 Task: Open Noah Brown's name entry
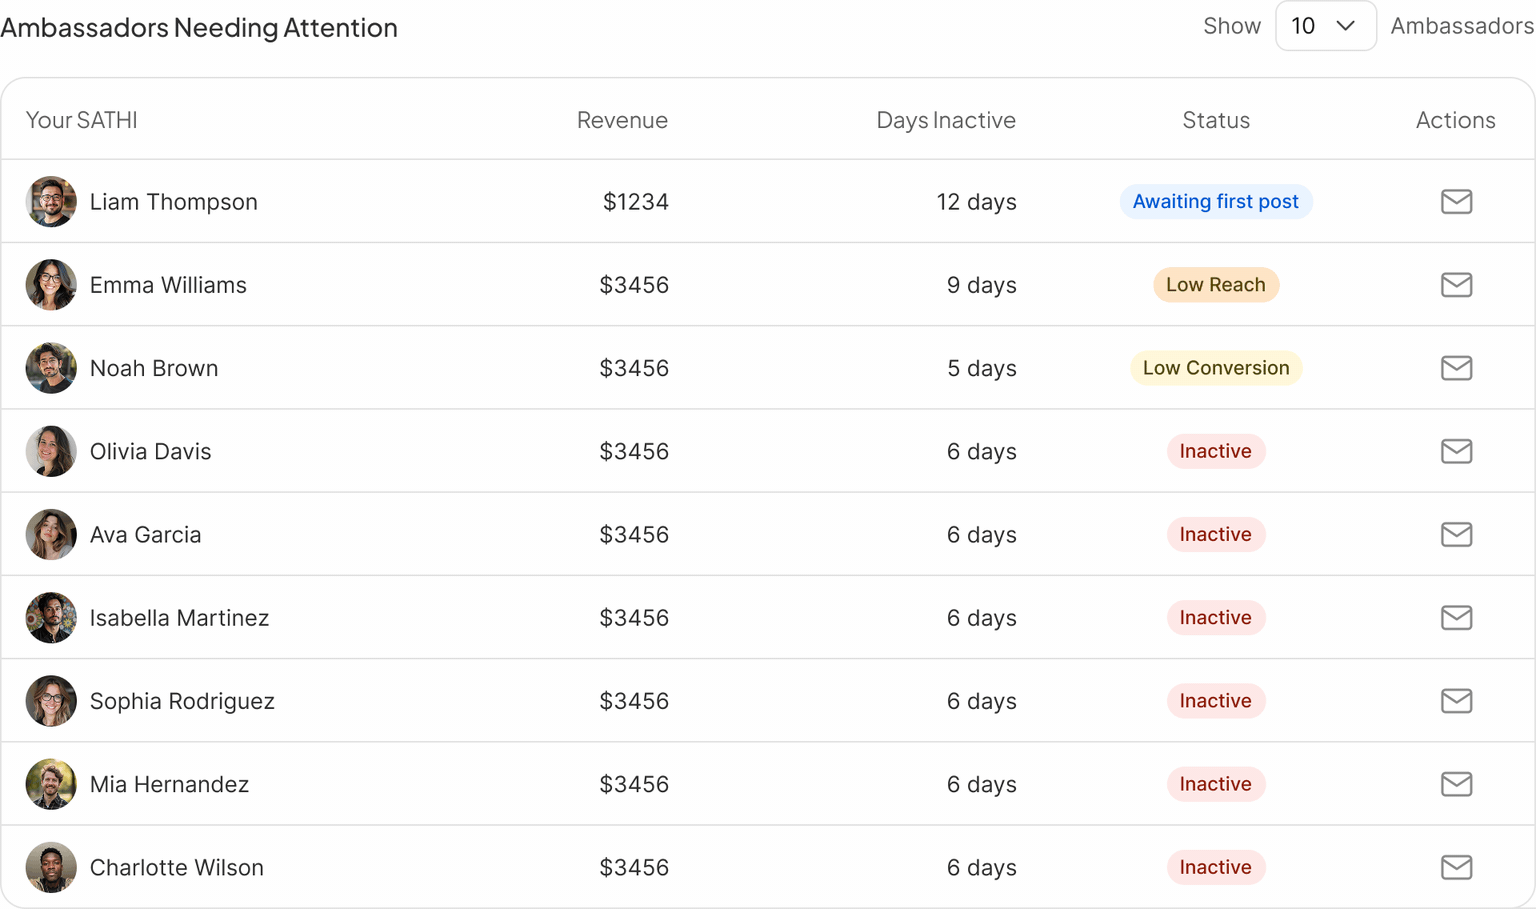[154, 368]
